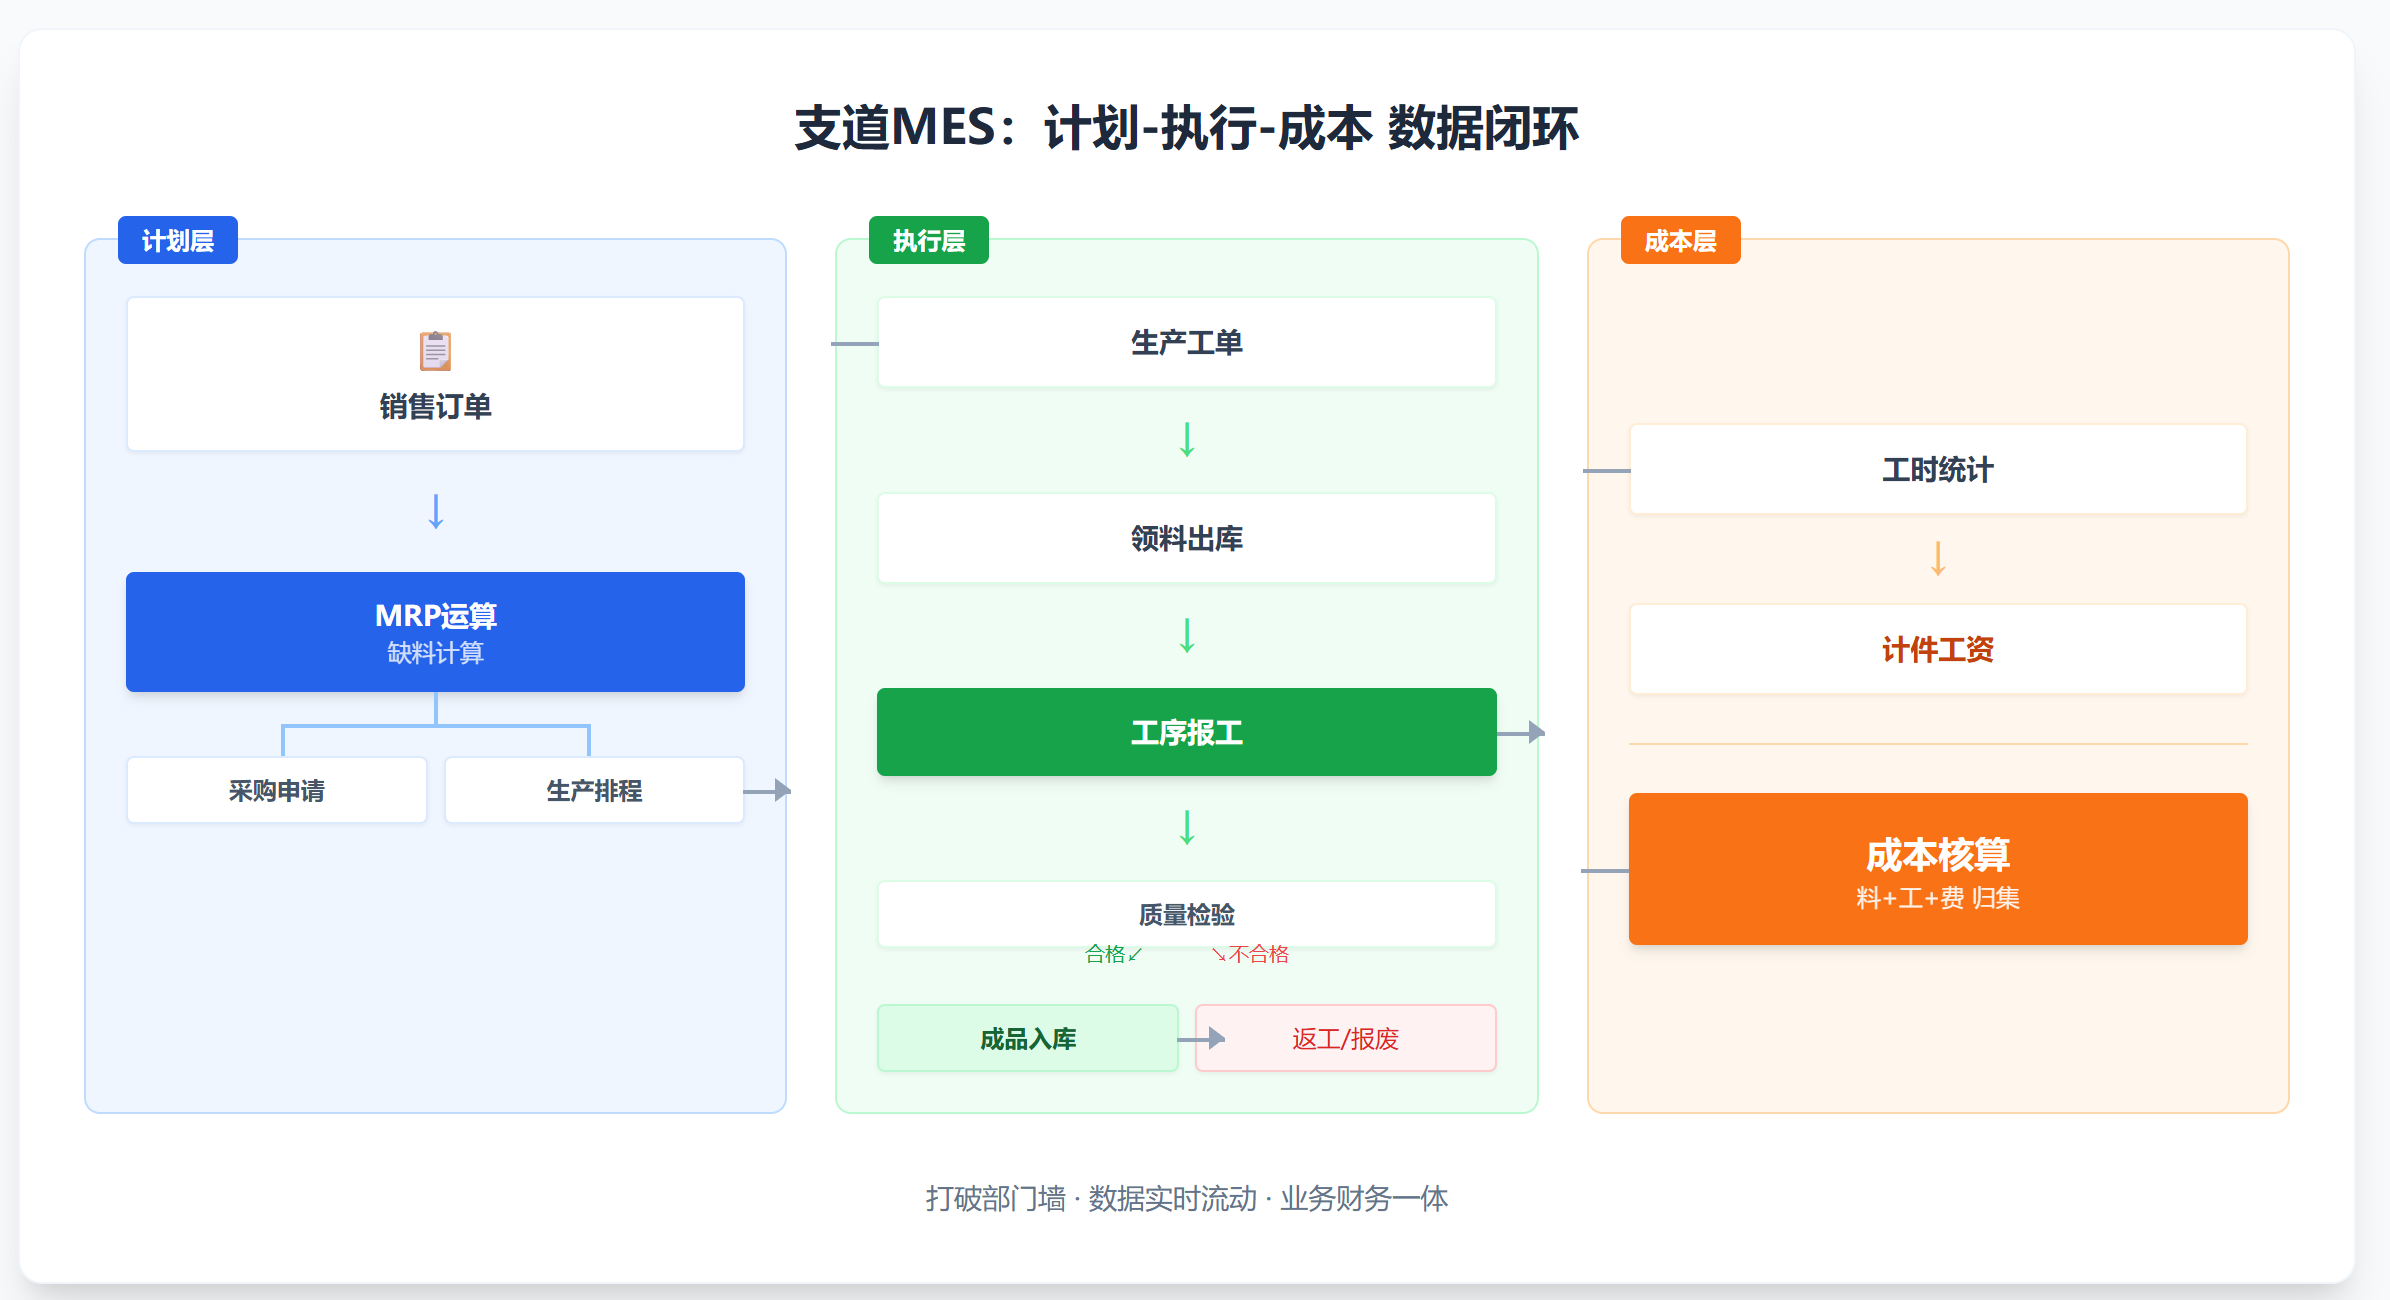
Task: Click the clipboard icon above 销售订单
Action: [x=435, y=350]
